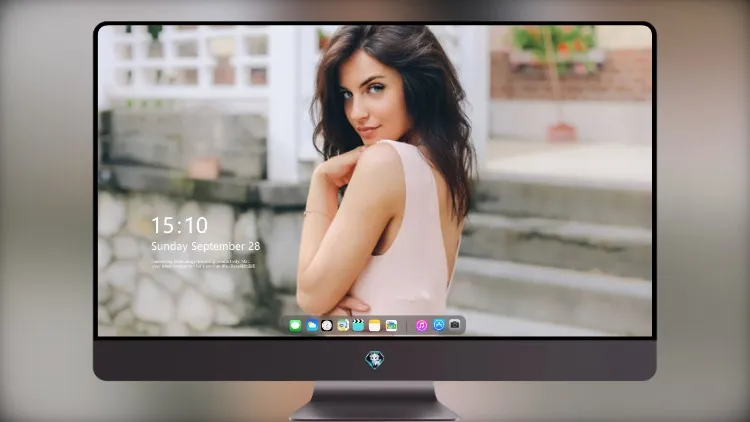The image size is (750, 422).
Task: Open the blue App Store icon
Action: pos(439,325)
